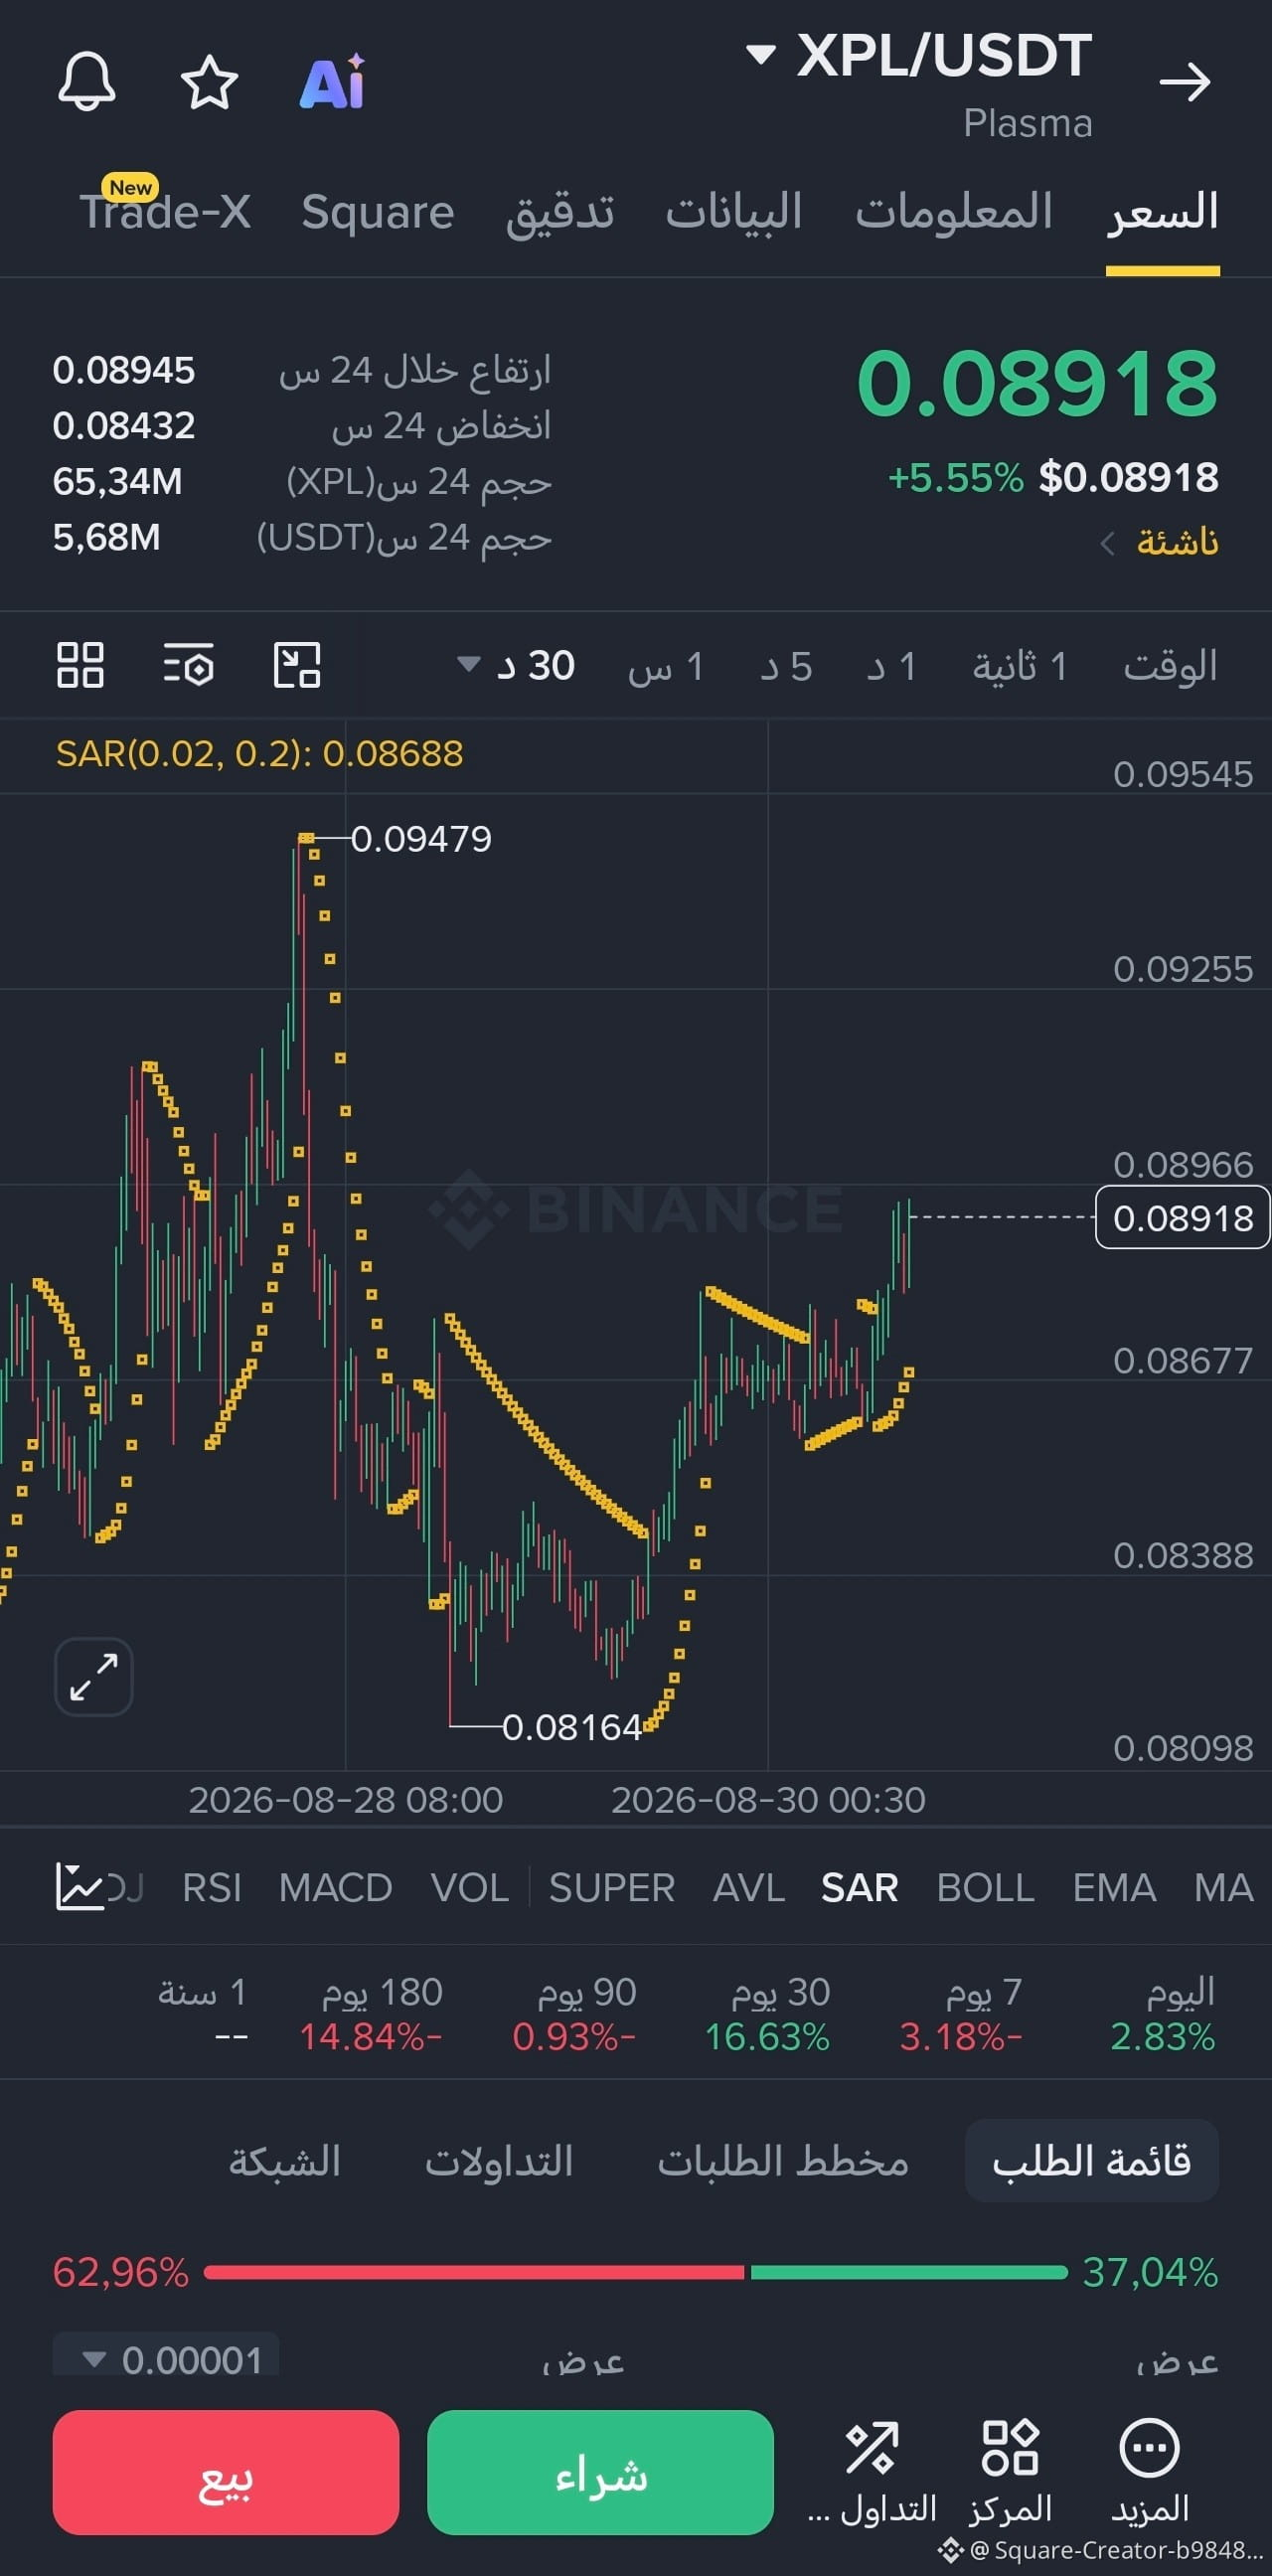Select the 1 د interval

coord(892,666)
